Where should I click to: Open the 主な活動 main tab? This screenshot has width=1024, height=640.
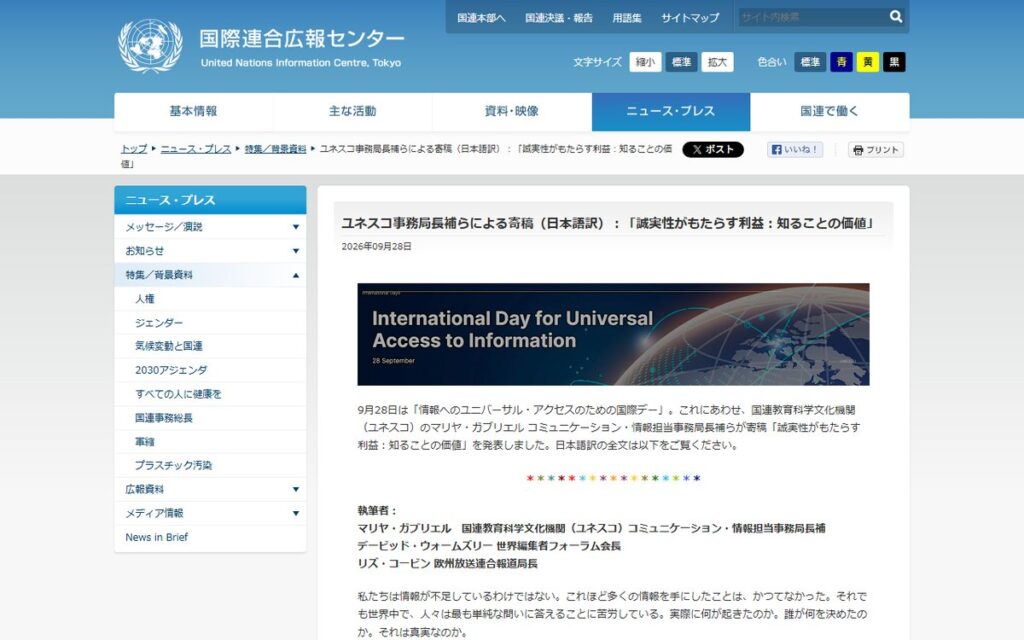[353, 112]
